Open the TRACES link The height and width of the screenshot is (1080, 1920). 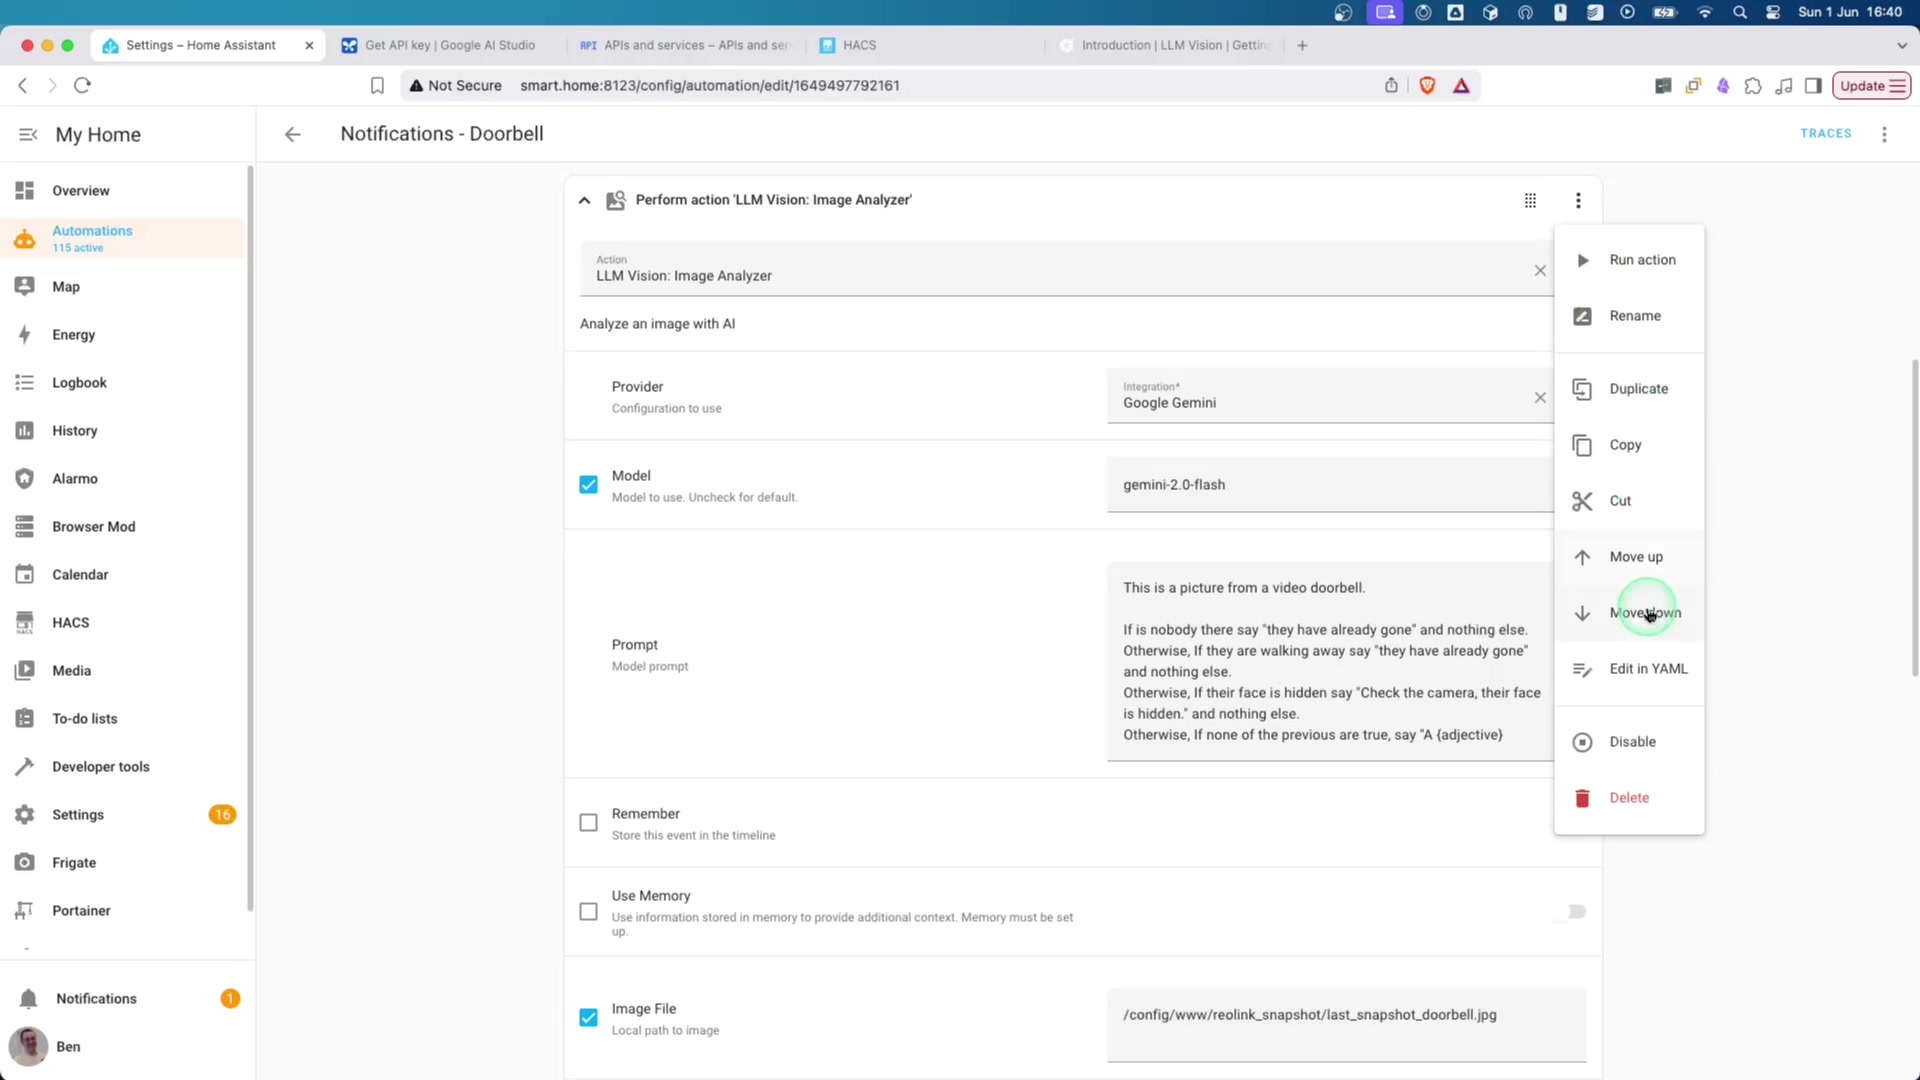[x=1825, y=133]
